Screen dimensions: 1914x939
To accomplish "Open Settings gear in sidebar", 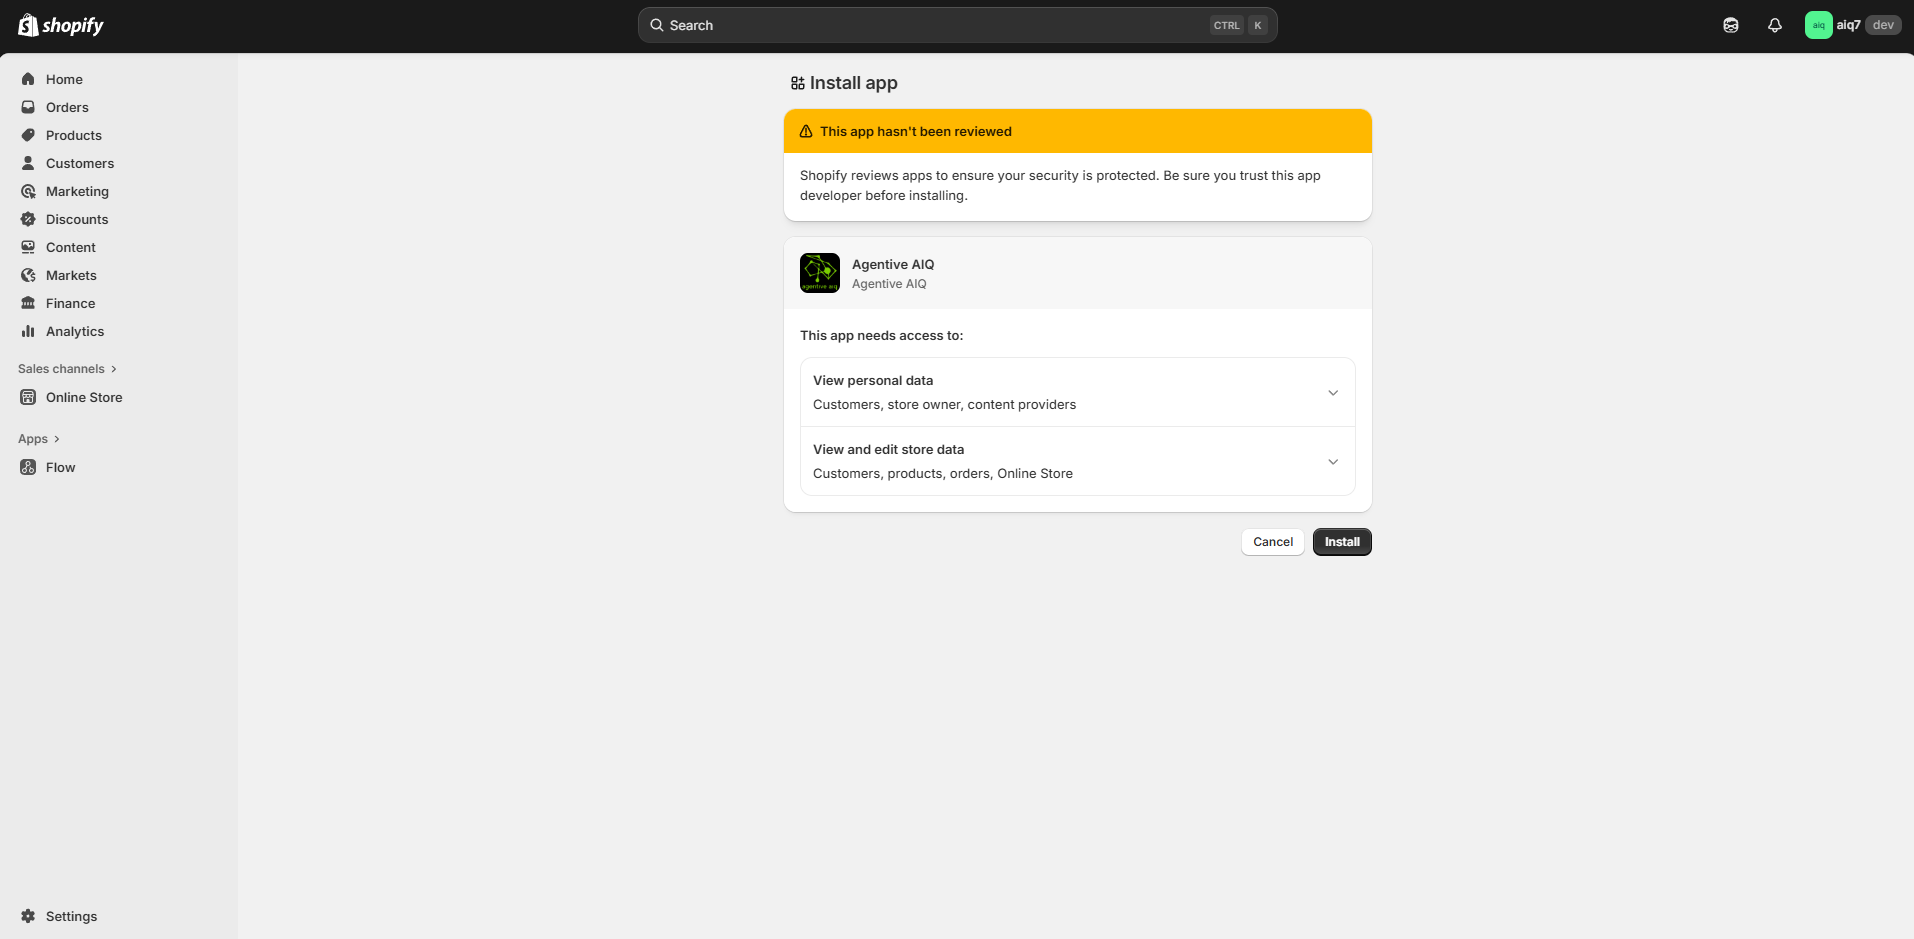I will click(x=28, y=916).
